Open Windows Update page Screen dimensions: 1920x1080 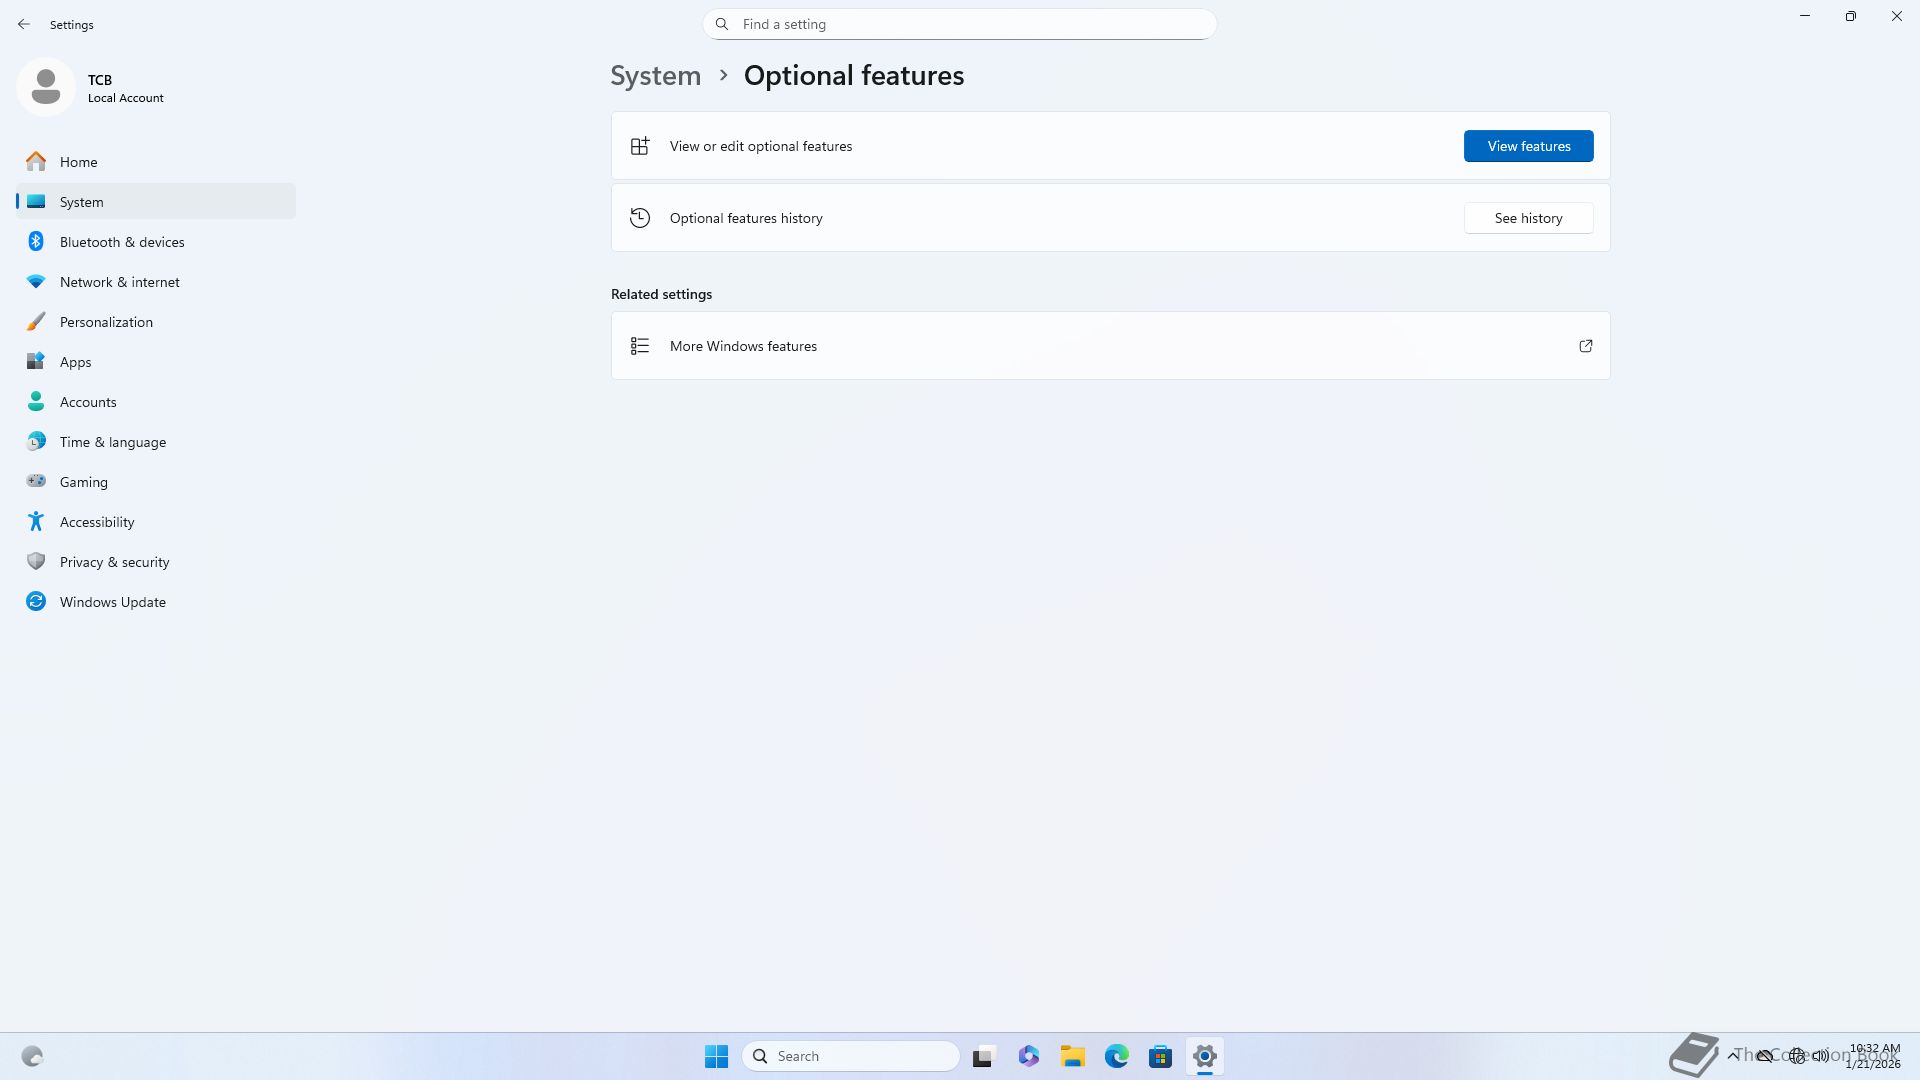112,602
